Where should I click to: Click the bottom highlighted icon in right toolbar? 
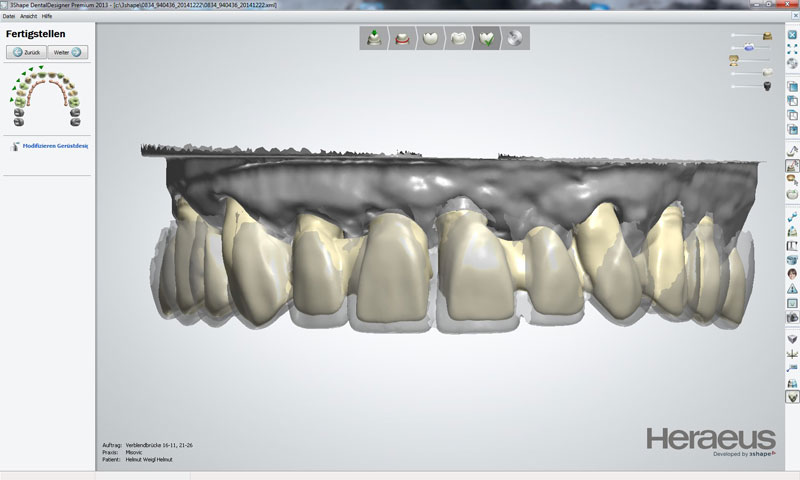[792, 397]
